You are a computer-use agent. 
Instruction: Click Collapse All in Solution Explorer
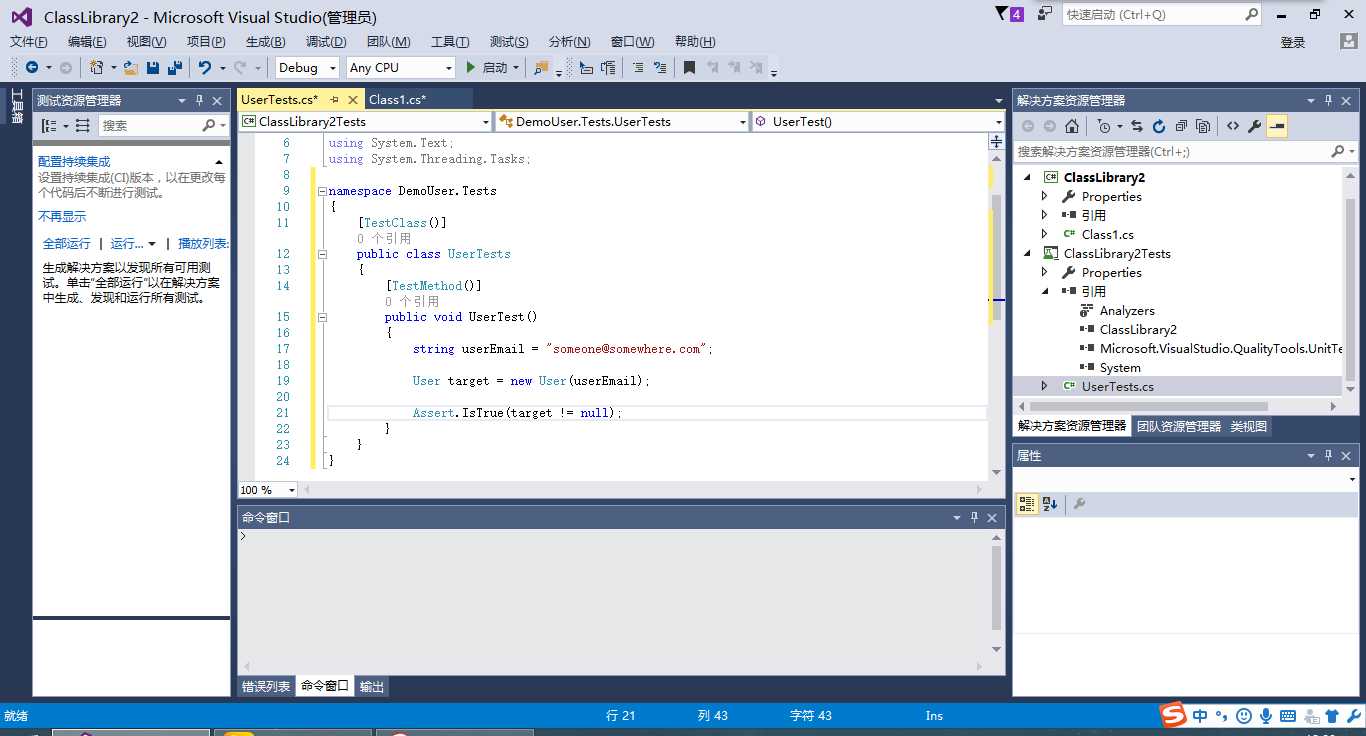point(1181,126)
